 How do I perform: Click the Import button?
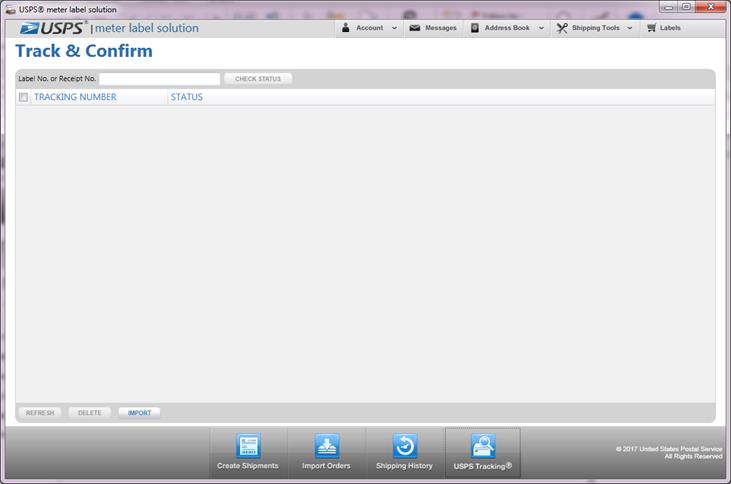pos(139,413)
